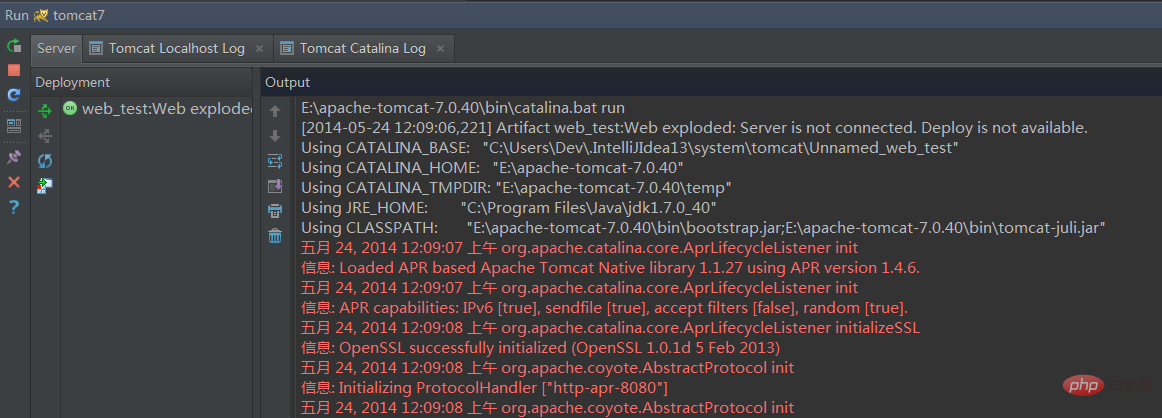Click the Using CATALINA_HOME line
Viewport: 1162px width, 418px height.
click(x=492, y=168)
